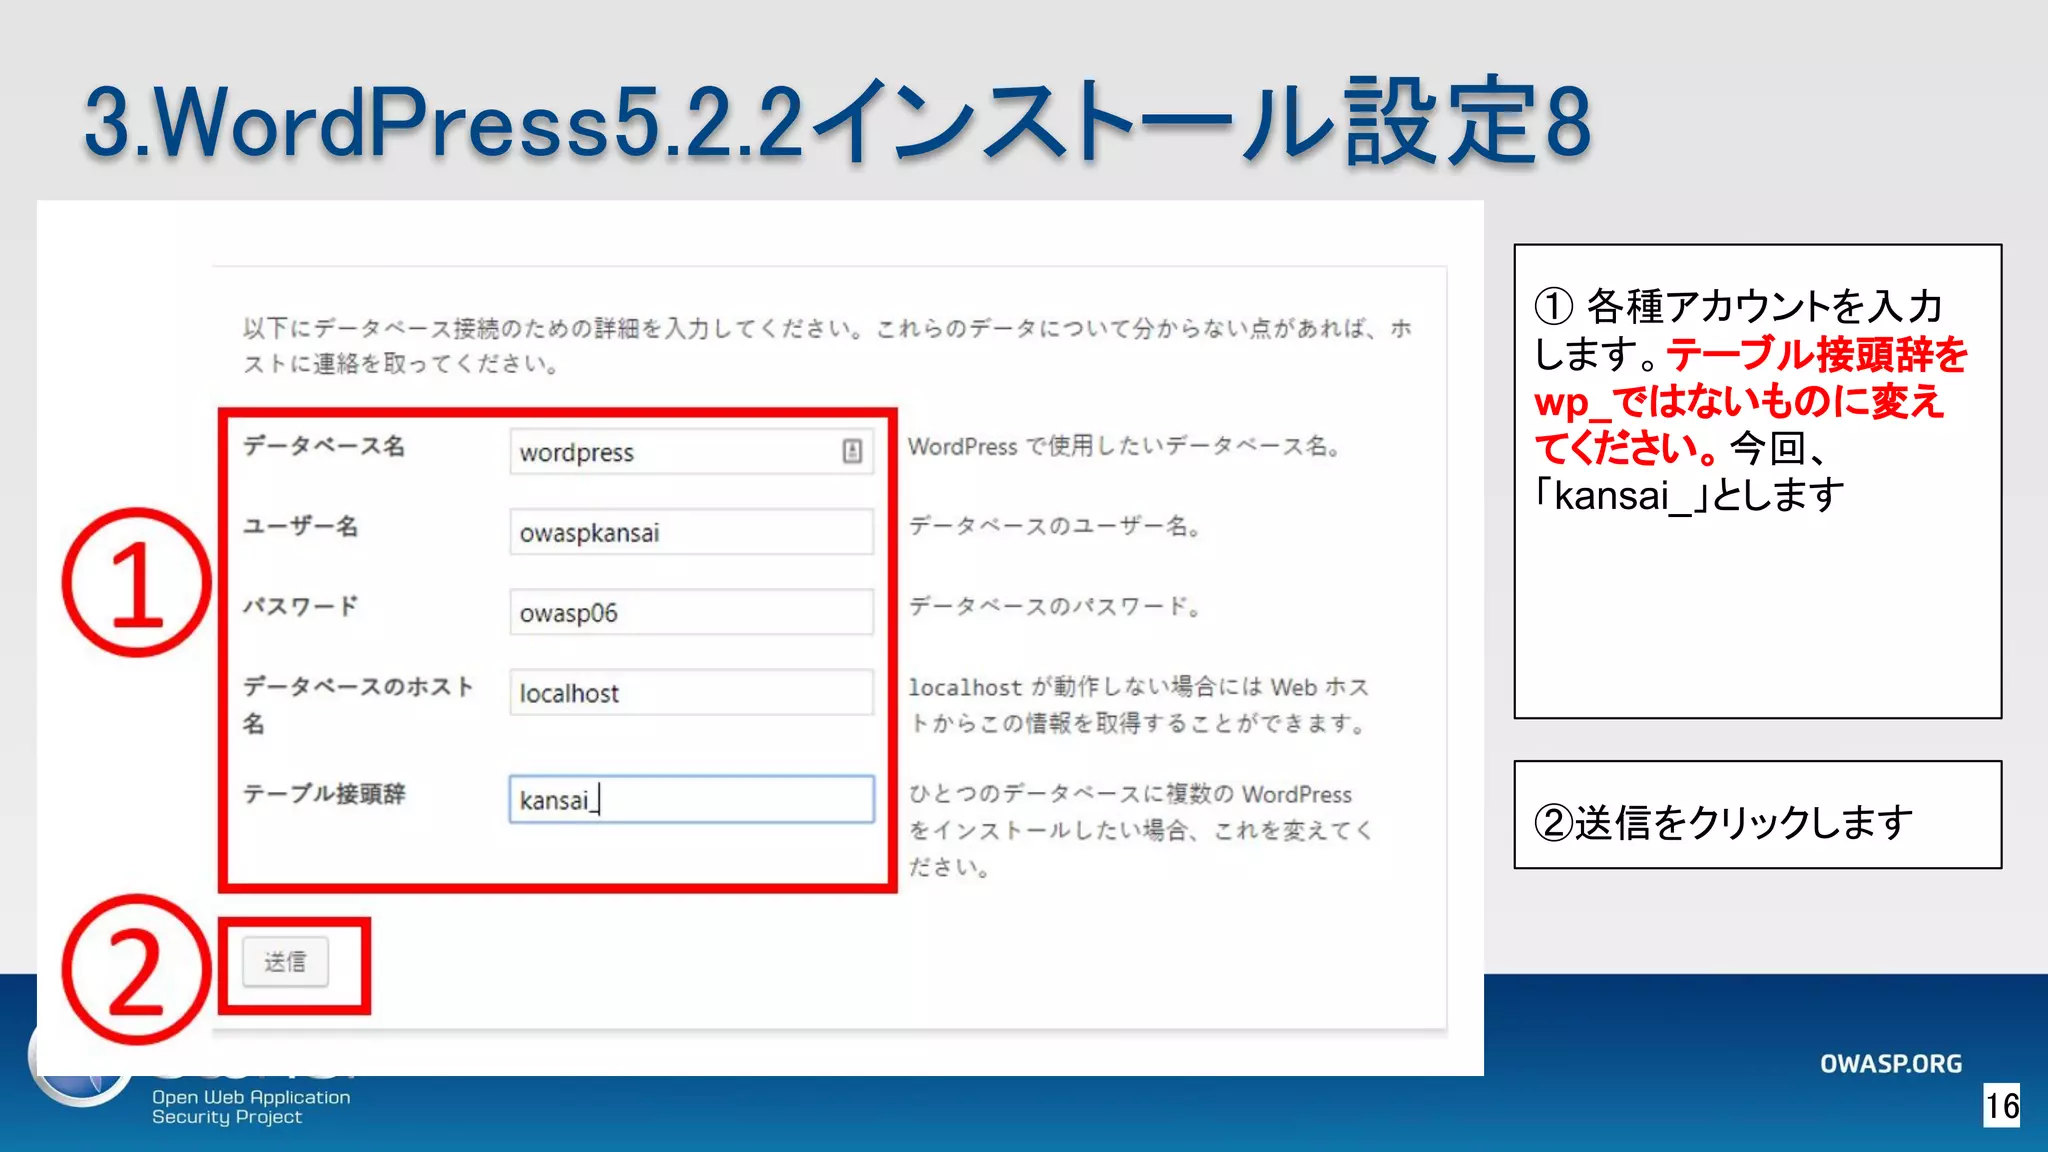Click the table prefix field containing kansai_
2048x1152 pixels.
click(691, 799)
